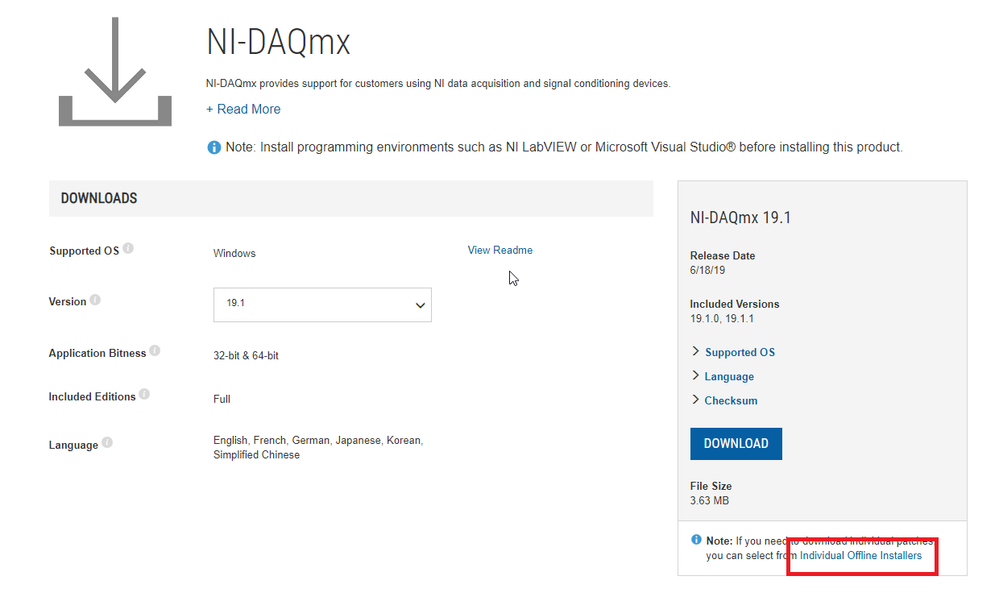Click the info icon beside Supported OS
999x601 pixels.
point(129,249)
